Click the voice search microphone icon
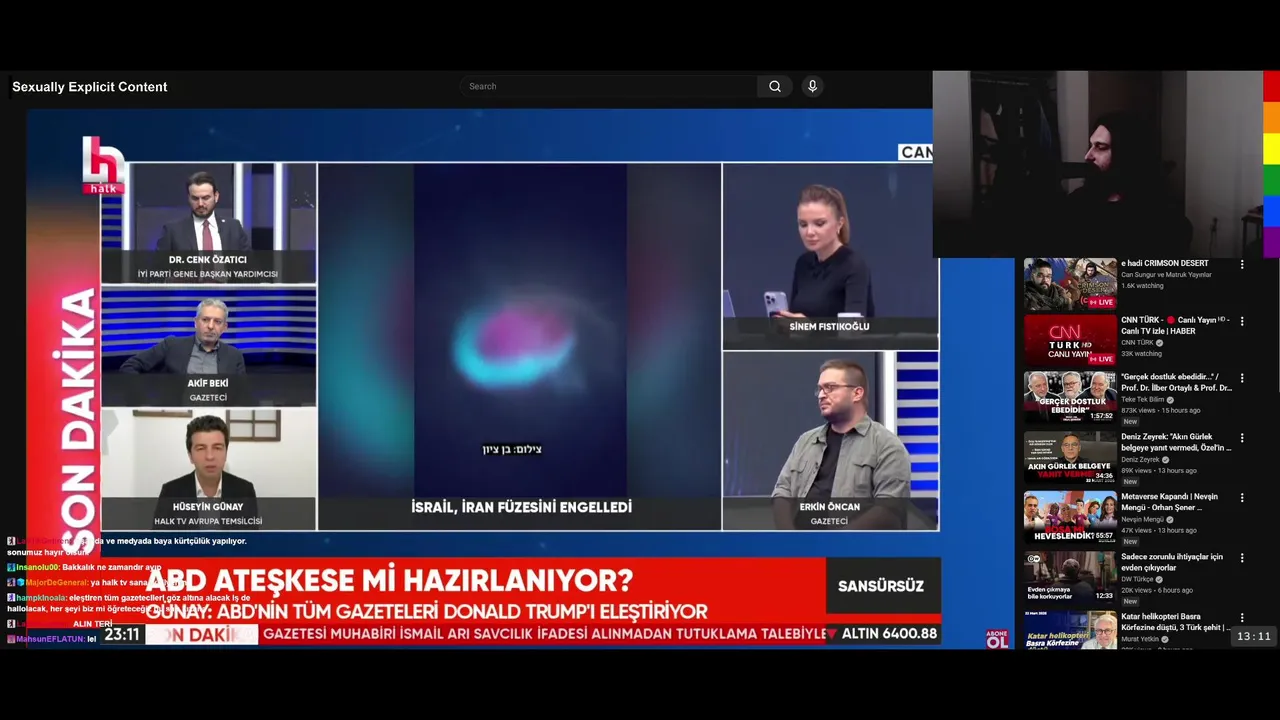The image size is (1280, 720). click(x=812, y=86)
